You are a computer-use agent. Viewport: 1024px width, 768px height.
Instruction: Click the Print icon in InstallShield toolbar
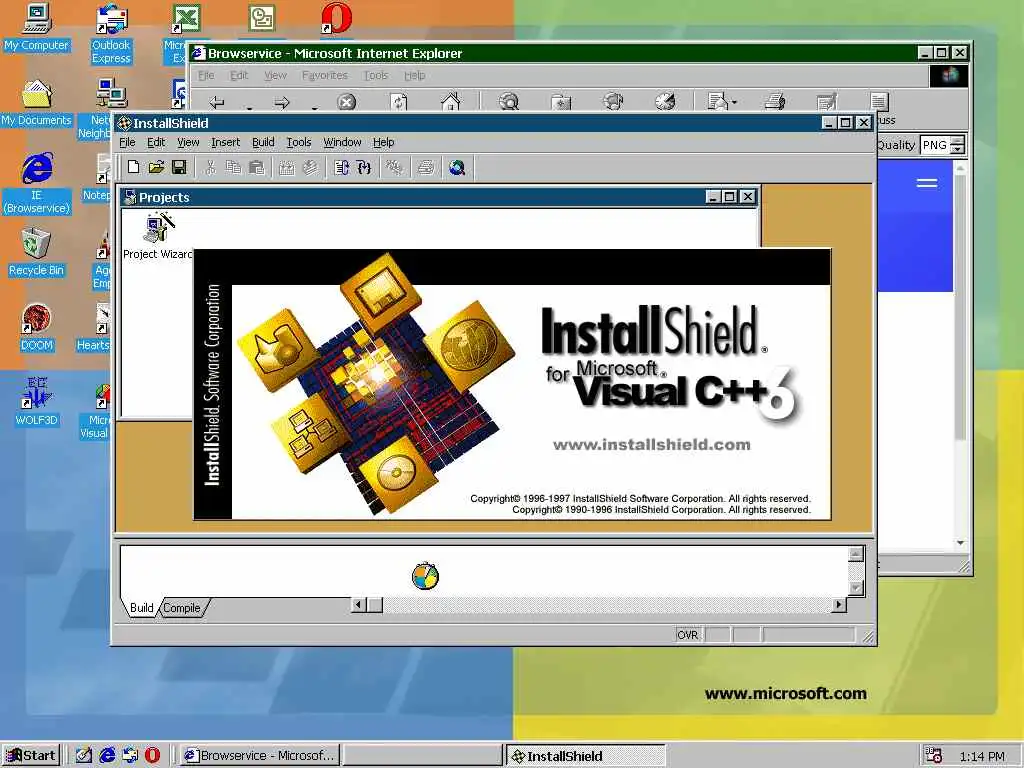pyautogui.click(x=426, y=168)
